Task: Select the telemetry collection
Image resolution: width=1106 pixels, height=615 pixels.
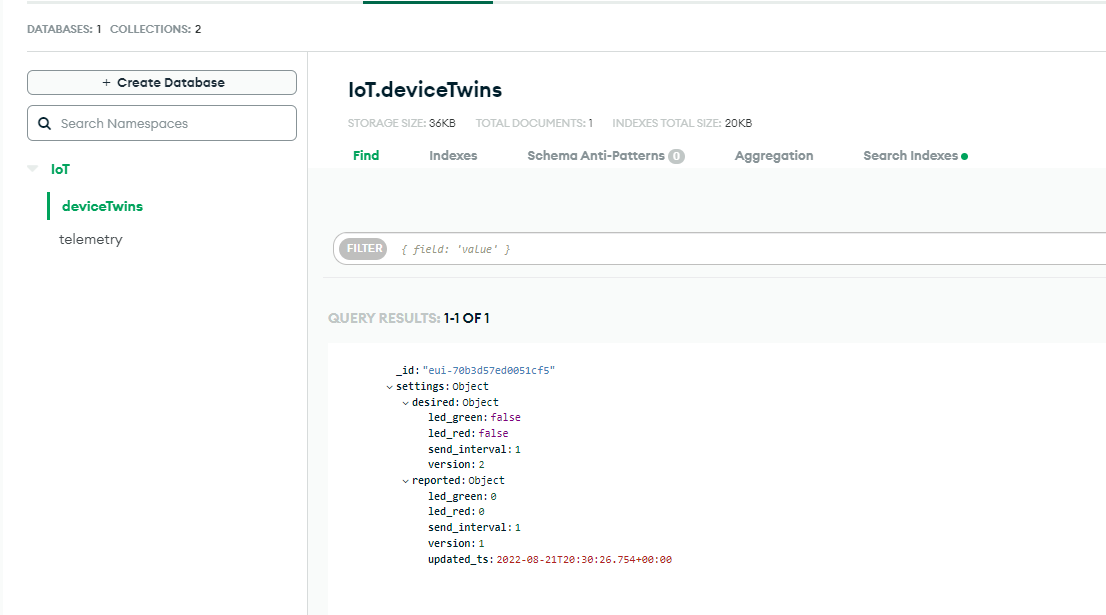Action: point(91,239)
